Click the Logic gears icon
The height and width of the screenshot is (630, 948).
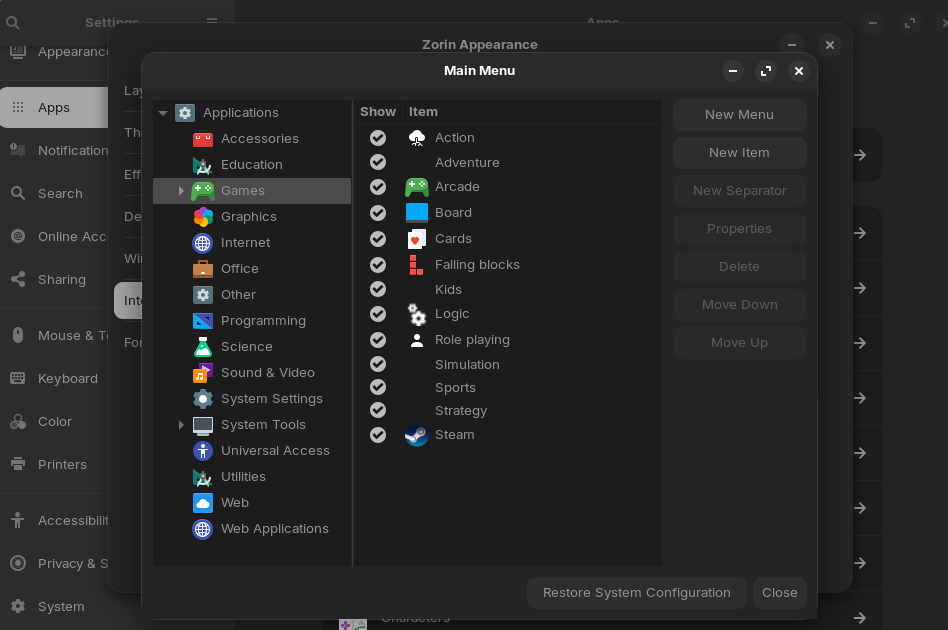[x=416, y=314]
